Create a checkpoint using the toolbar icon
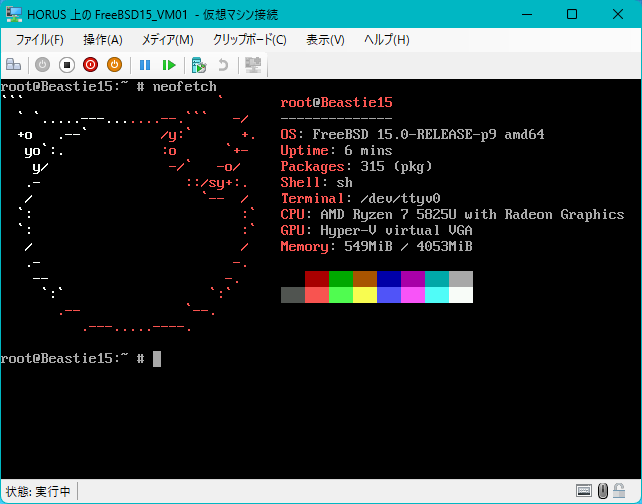 point(199,65)
